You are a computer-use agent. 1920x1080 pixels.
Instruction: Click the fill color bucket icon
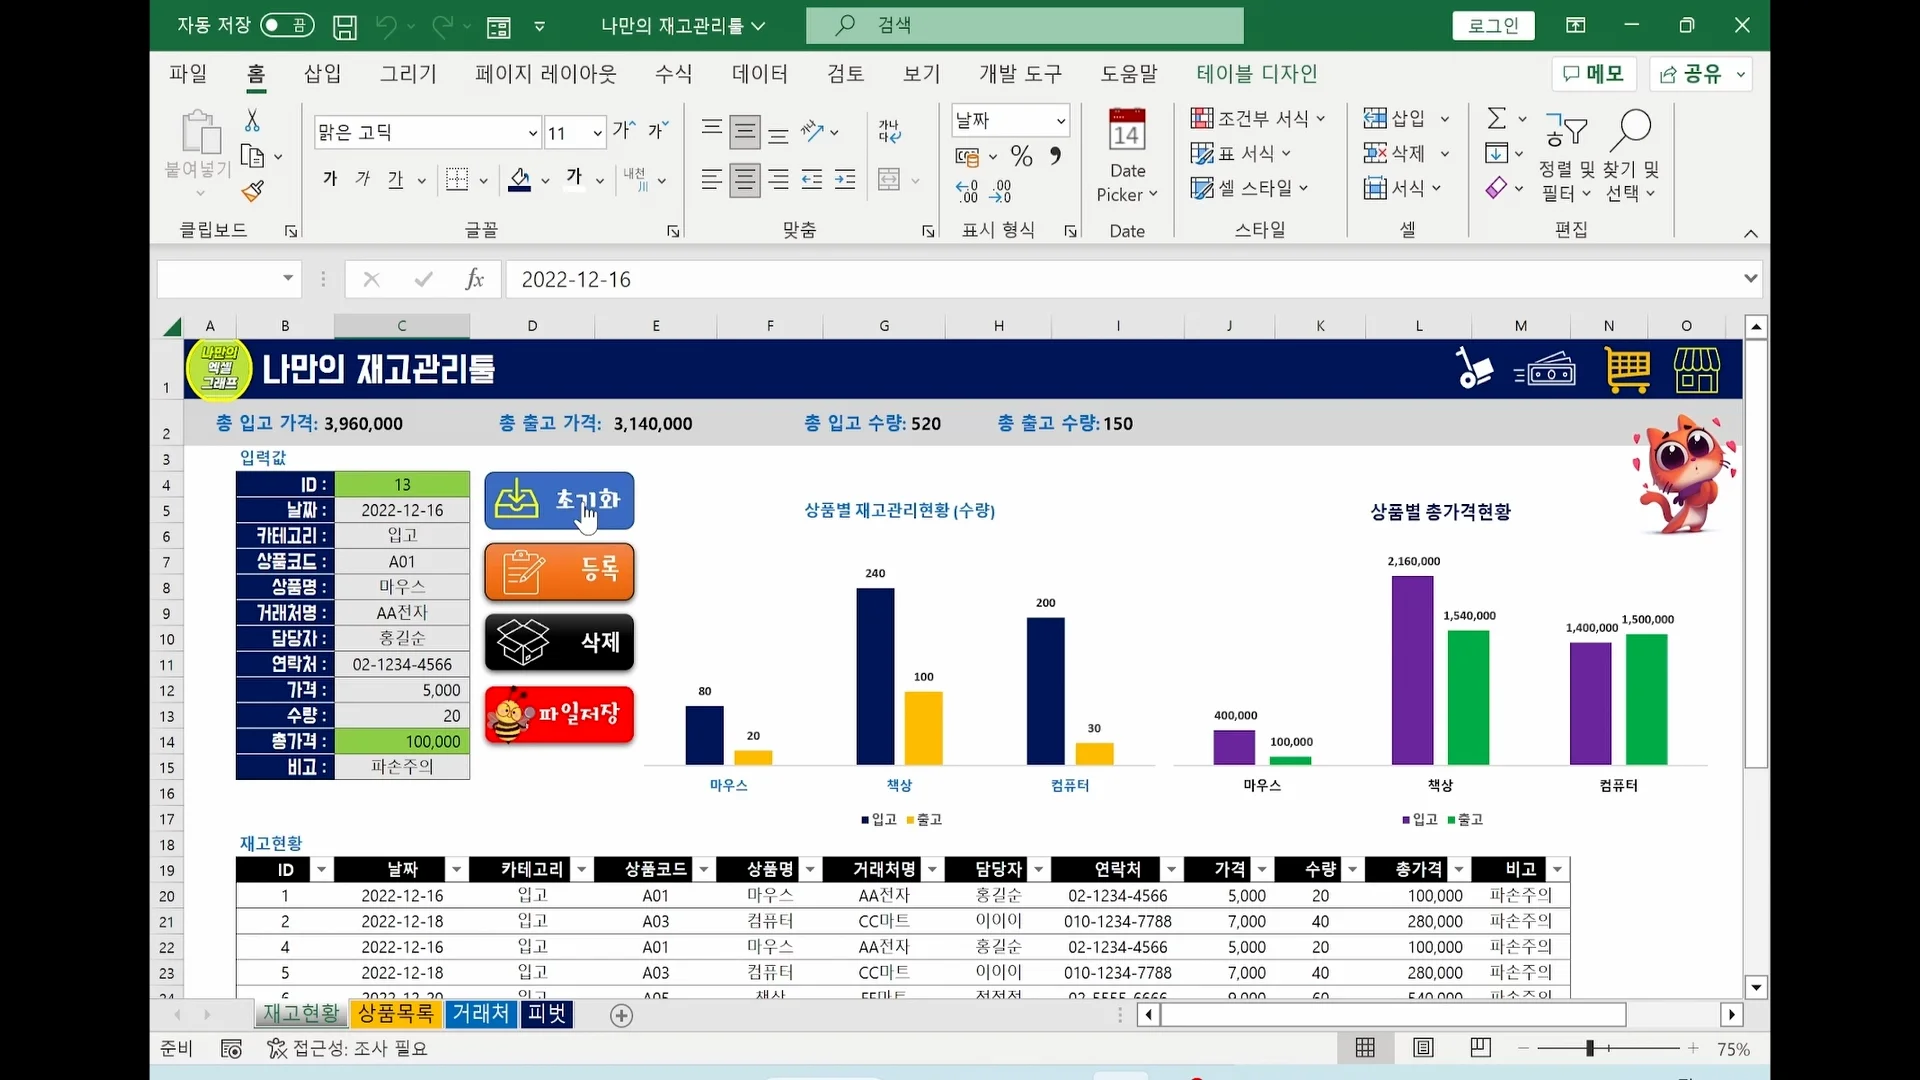click(519, 180)
